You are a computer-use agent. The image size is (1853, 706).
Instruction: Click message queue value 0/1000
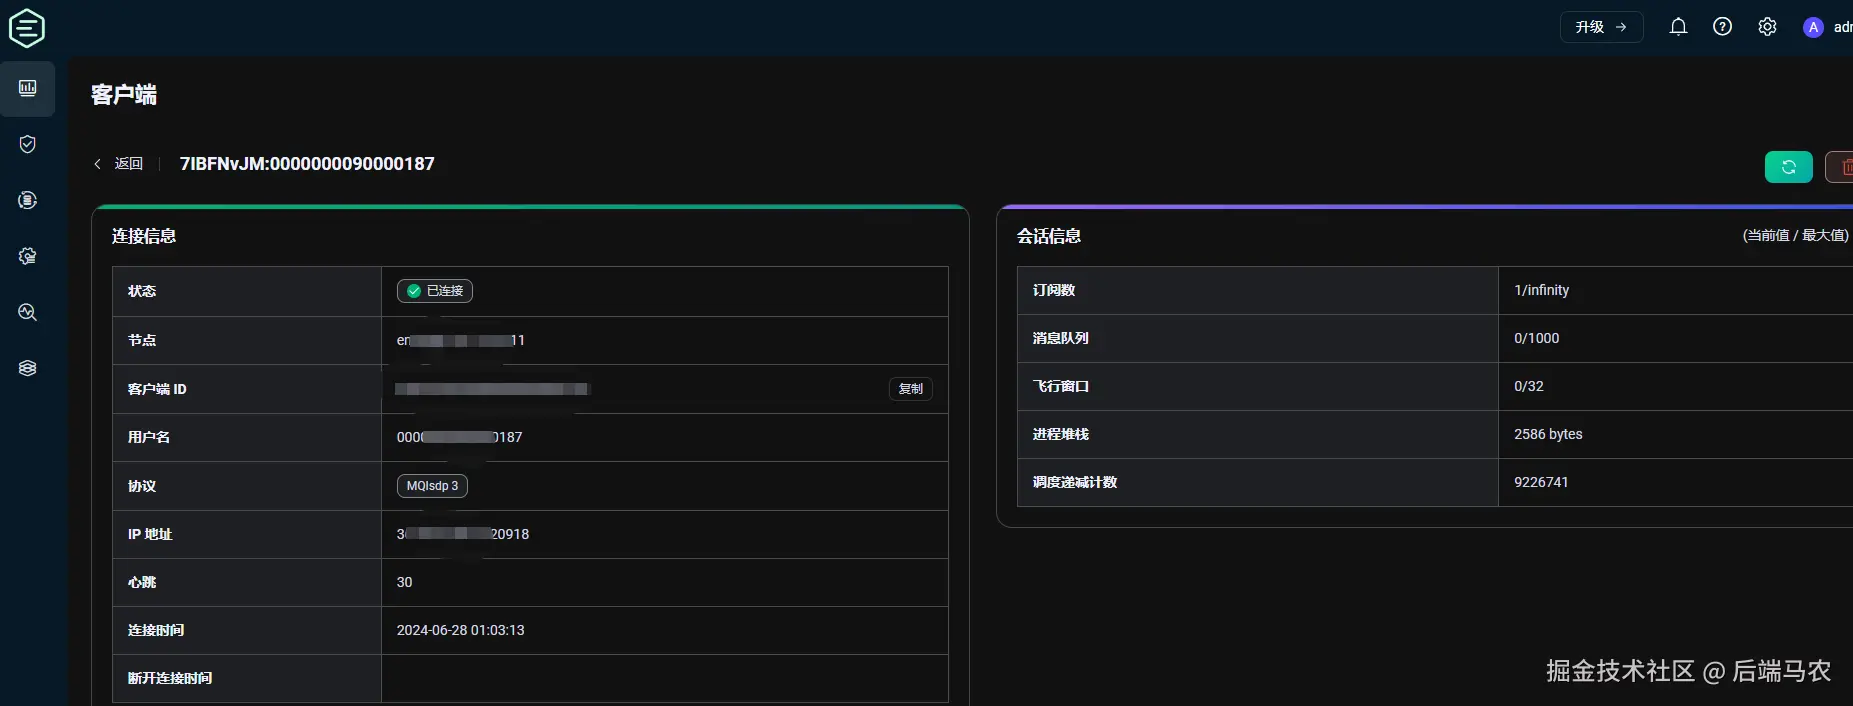point(1536,338)
